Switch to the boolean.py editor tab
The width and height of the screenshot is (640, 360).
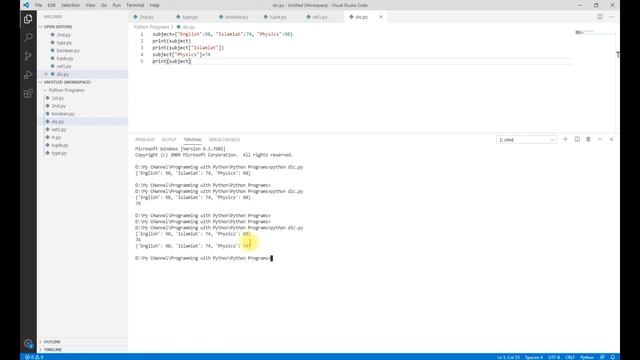[236, 17]
